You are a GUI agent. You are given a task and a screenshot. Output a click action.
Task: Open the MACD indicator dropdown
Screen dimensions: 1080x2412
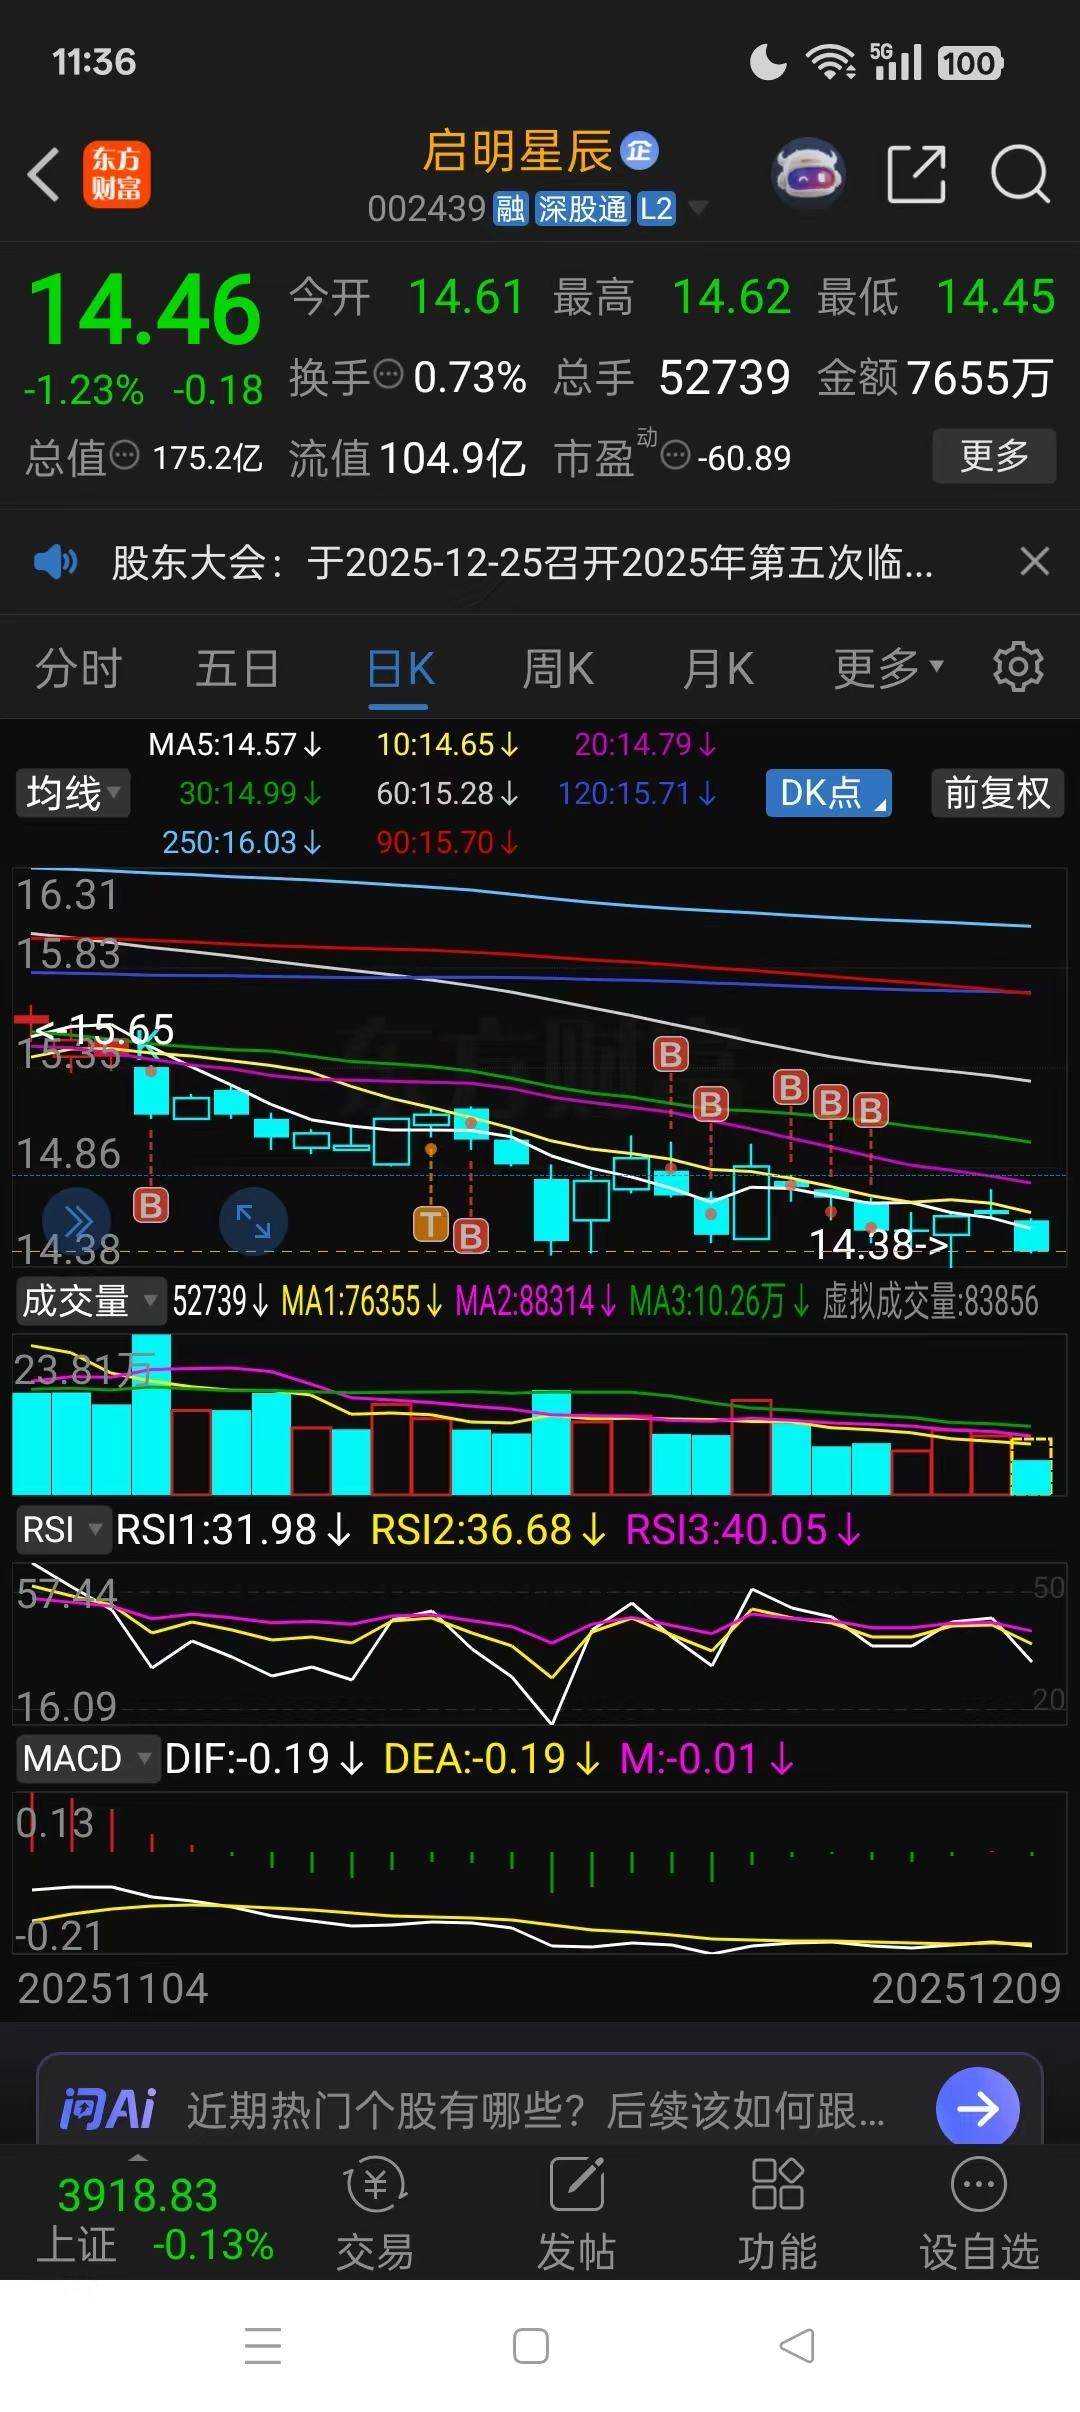pos(87,1759)
